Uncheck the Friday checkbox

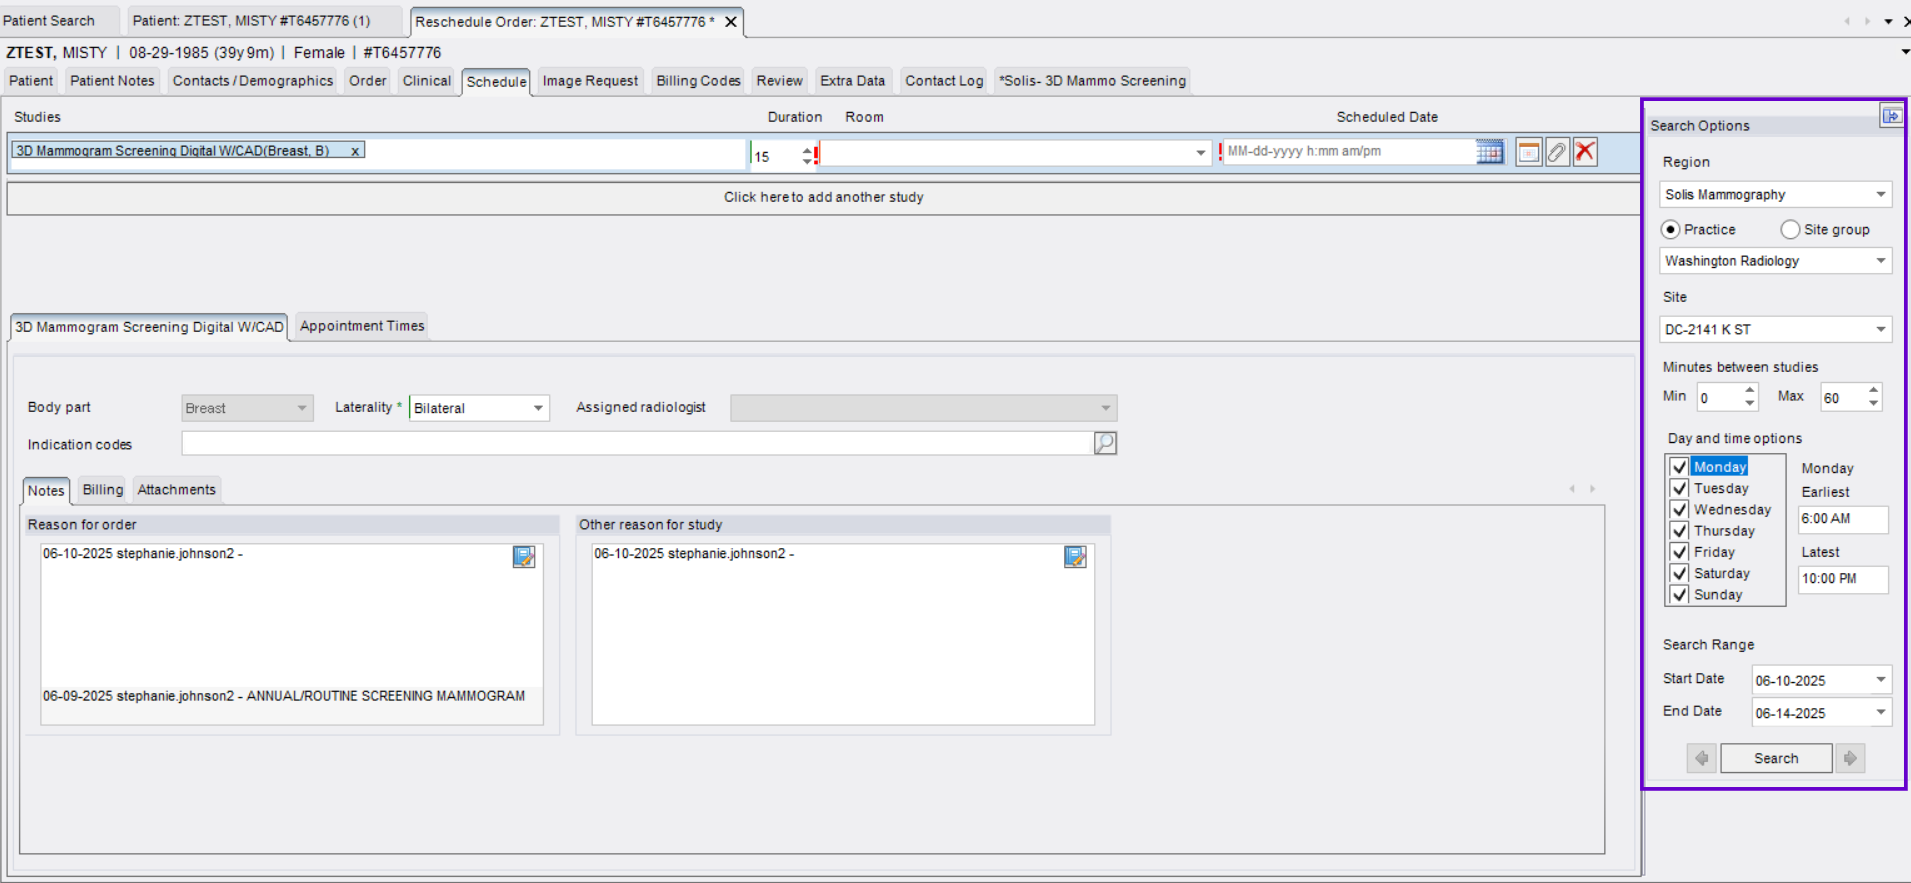(x=1679, y=552)
